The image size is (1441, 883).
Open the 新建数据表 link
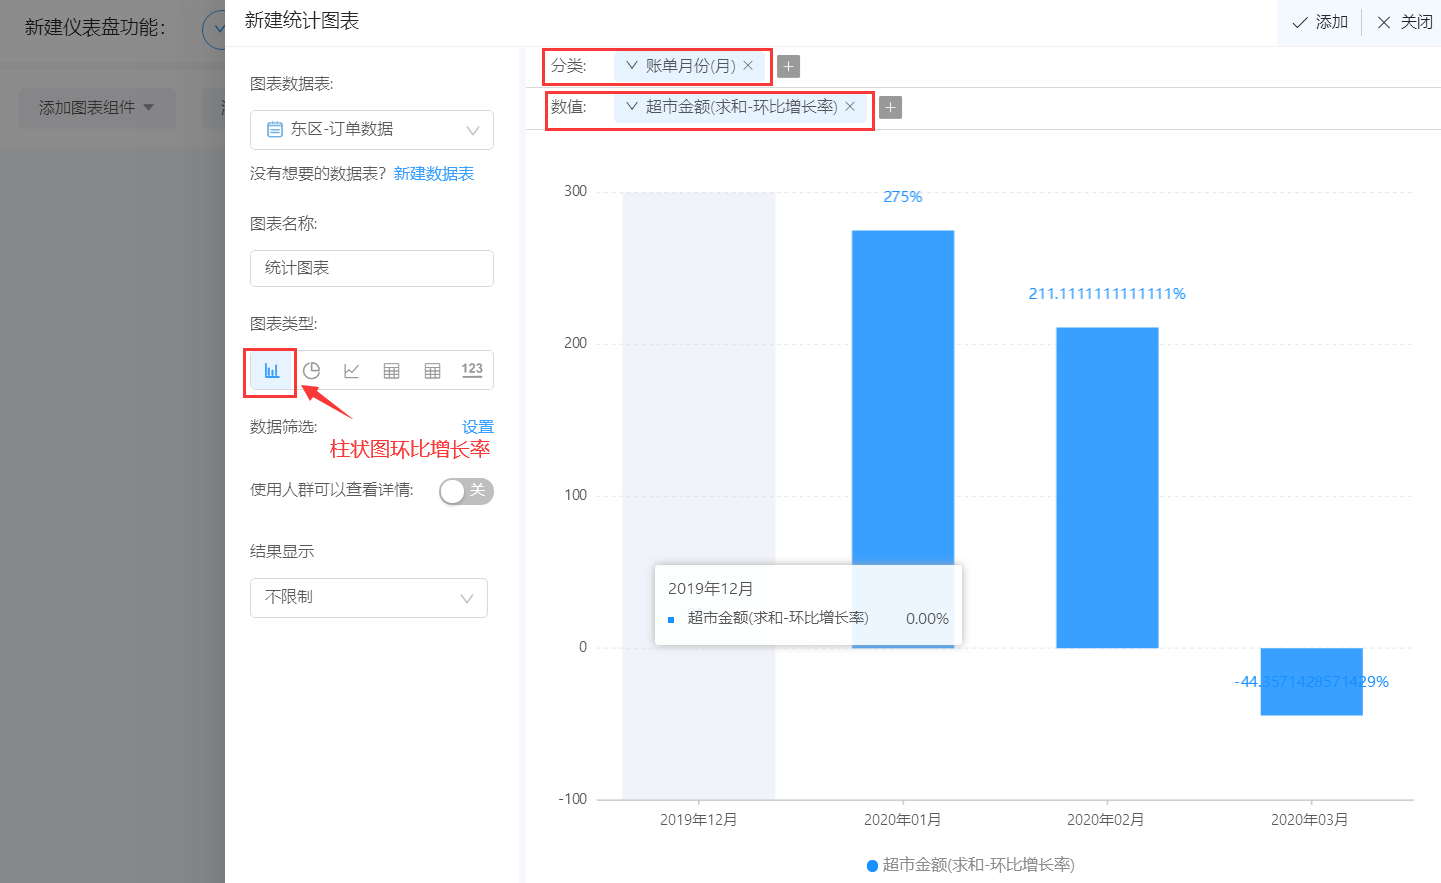click(434, 174)
